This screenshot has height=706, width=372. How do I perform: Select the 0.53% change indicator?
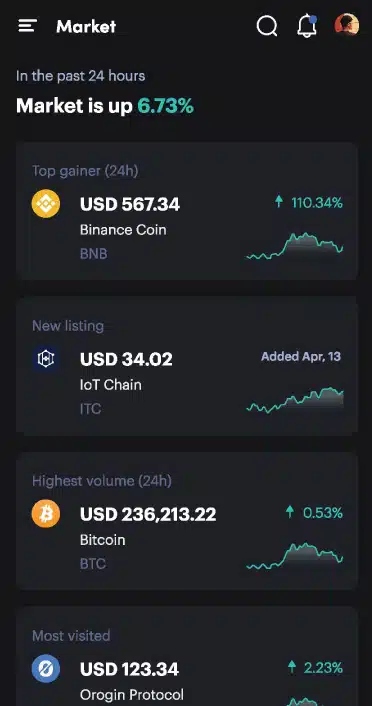[x=314, y=512]
